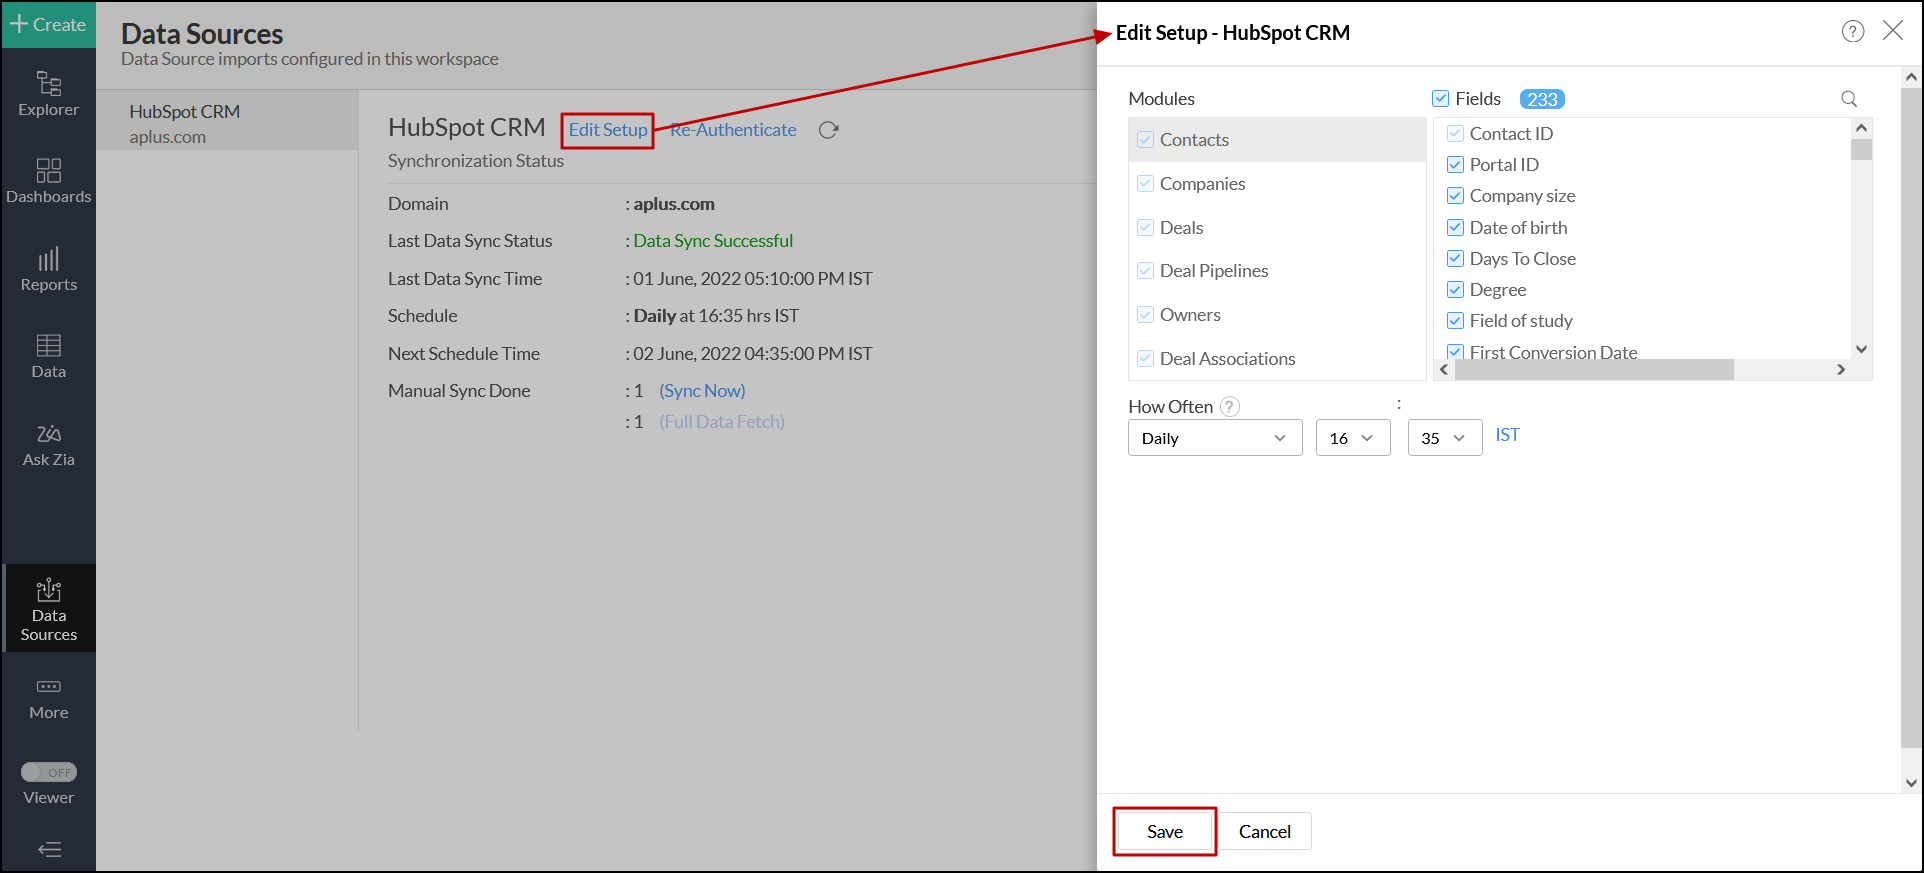
Task: Click the refresh icon beside Re-Authenticate
Action: click(828, 130)
